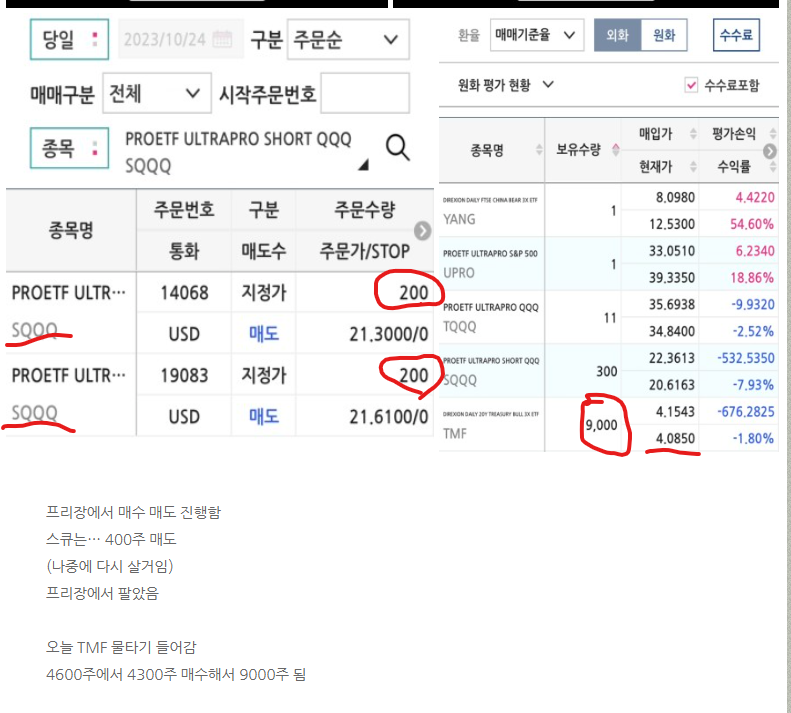Sort by 매입가 arrows in holdings header
791x713 pixels.
(x=693, y=133)
